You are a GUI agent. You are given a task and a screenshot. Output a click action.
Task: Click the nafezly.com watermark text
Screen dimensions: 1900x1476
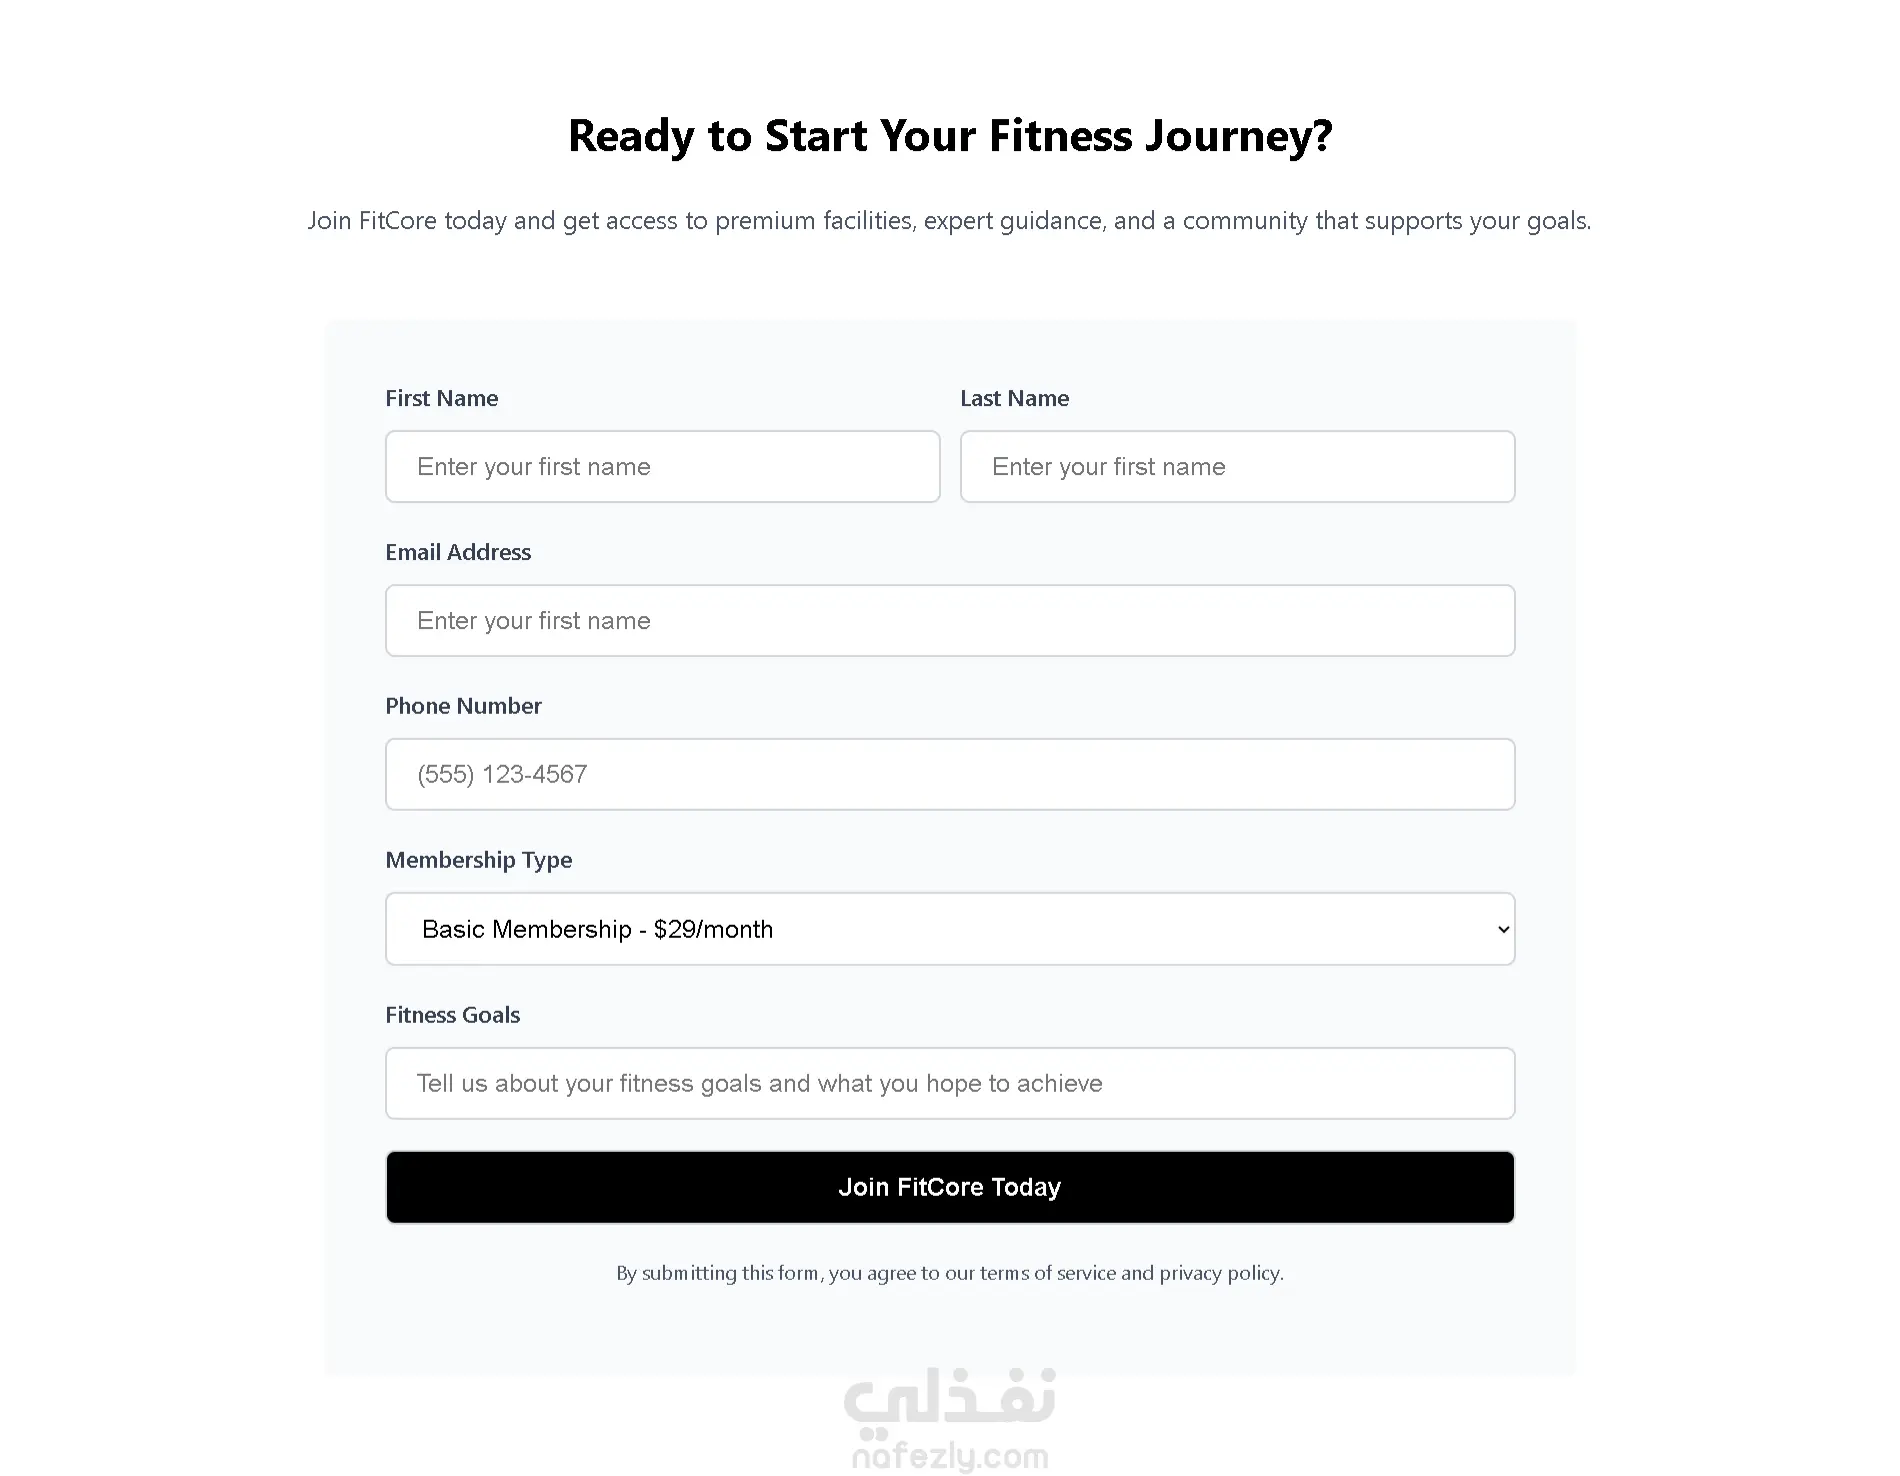coord(950,1457)
